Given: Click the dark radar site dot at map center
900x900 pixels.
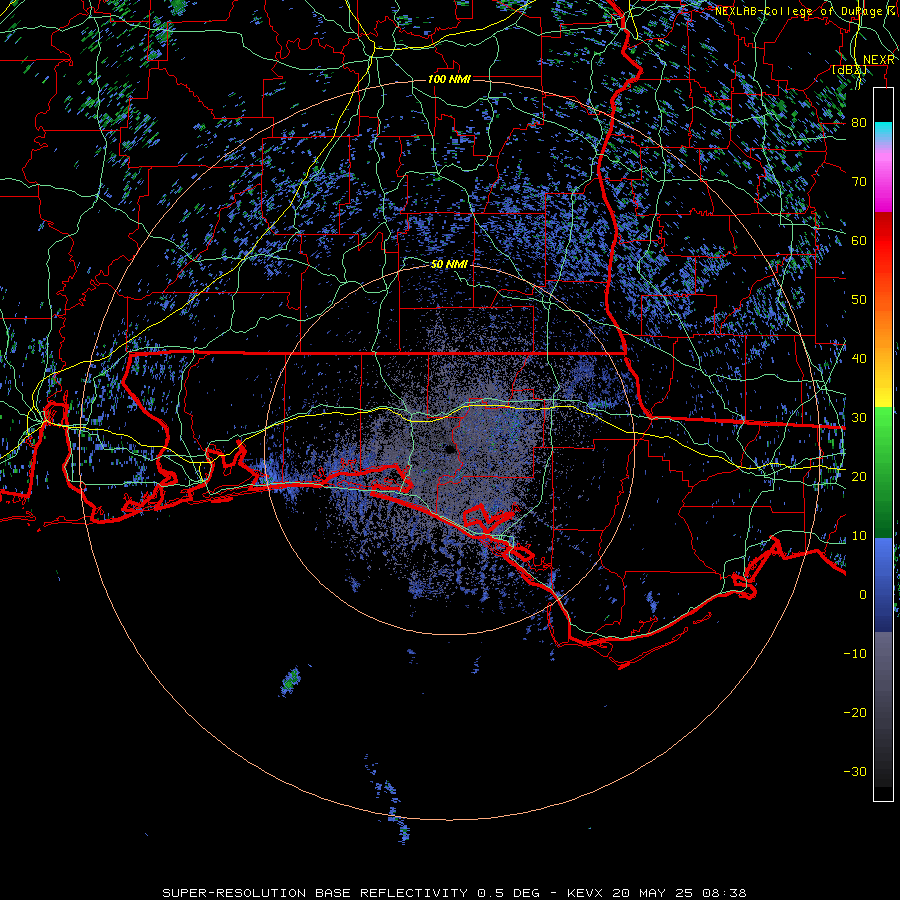Looking at the screenshot, I should (450, 450).
